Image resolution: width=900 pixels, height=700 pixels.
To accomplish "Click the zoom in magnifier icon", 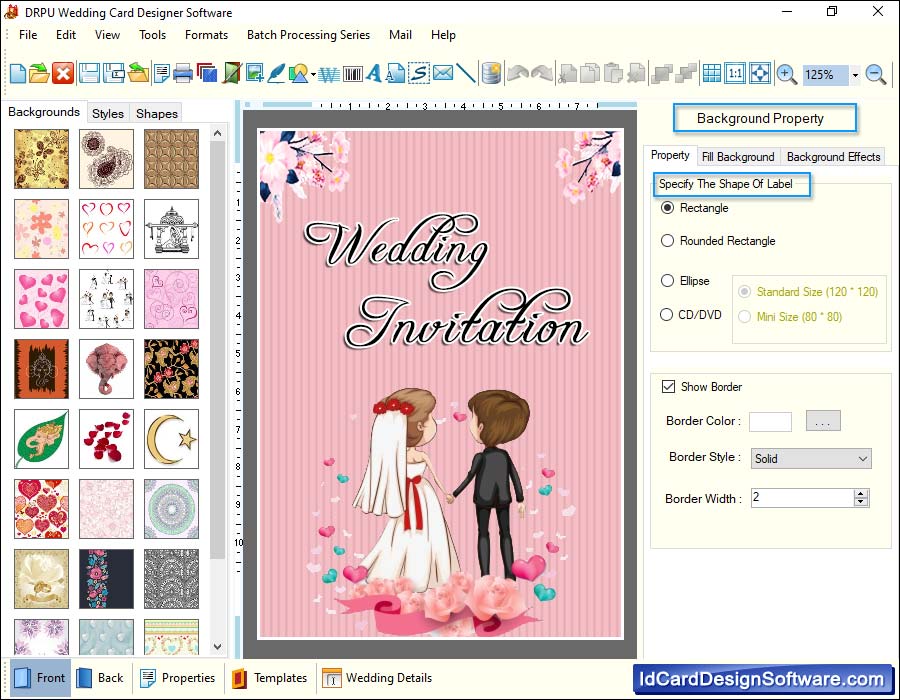I will (787, 74).
